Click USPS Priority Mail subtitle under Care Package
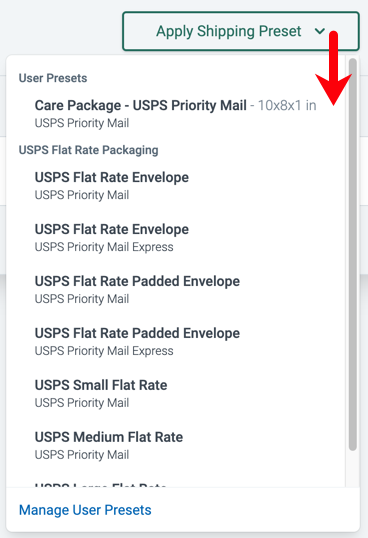Viewport: 368px width, 538px height. (82, 123)
